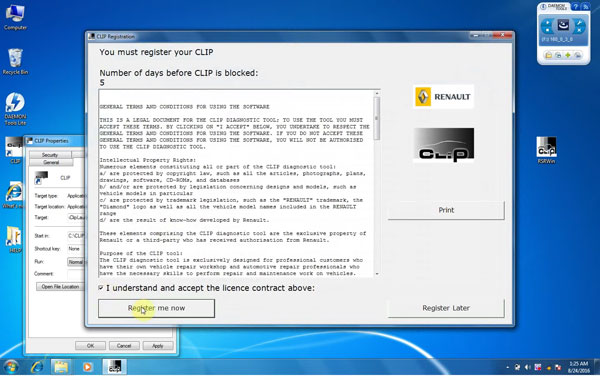Click the volume speaker tray icon

tap(527, 367)
